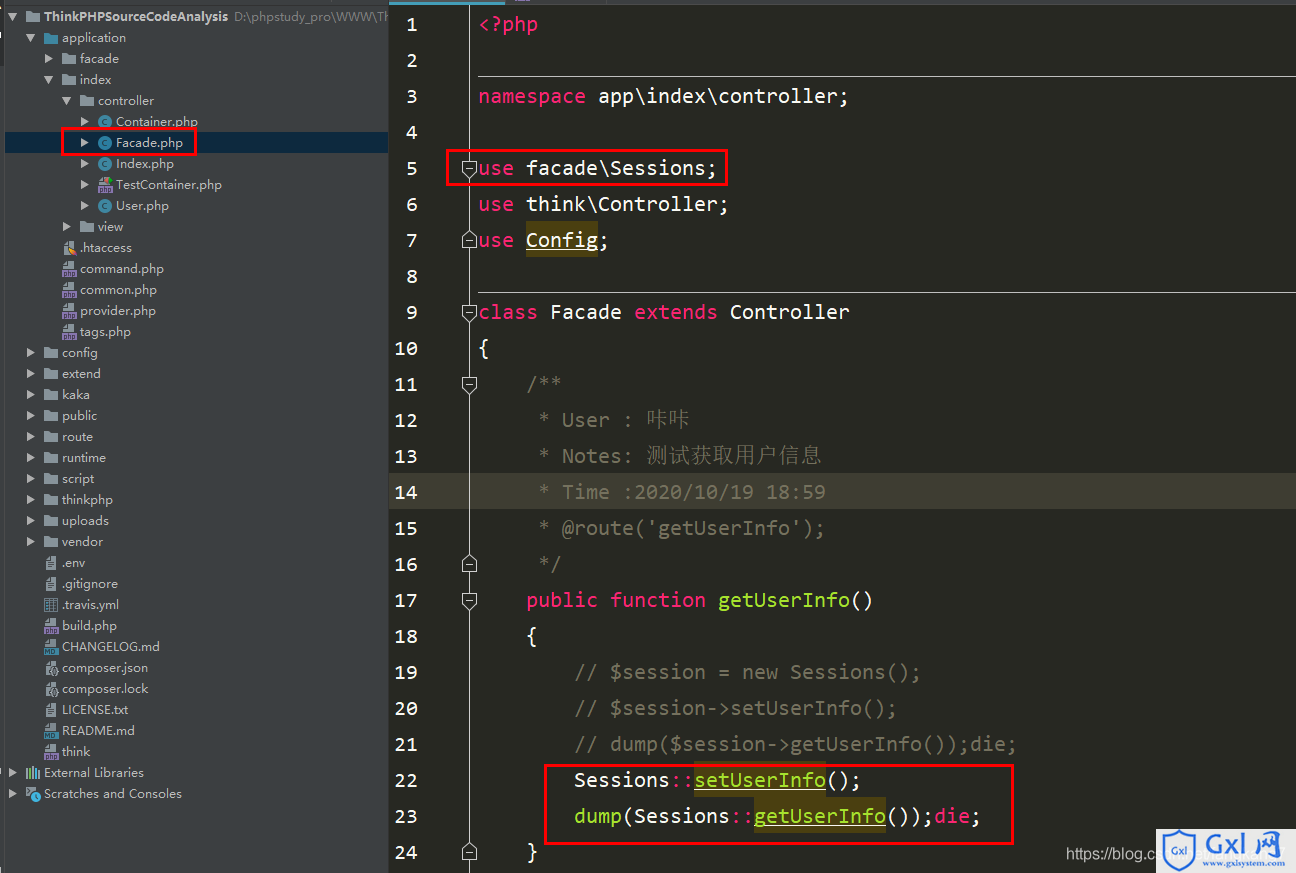Click the Scratches and Consoles icon
Screen dimensions: 1296x873
33,794
